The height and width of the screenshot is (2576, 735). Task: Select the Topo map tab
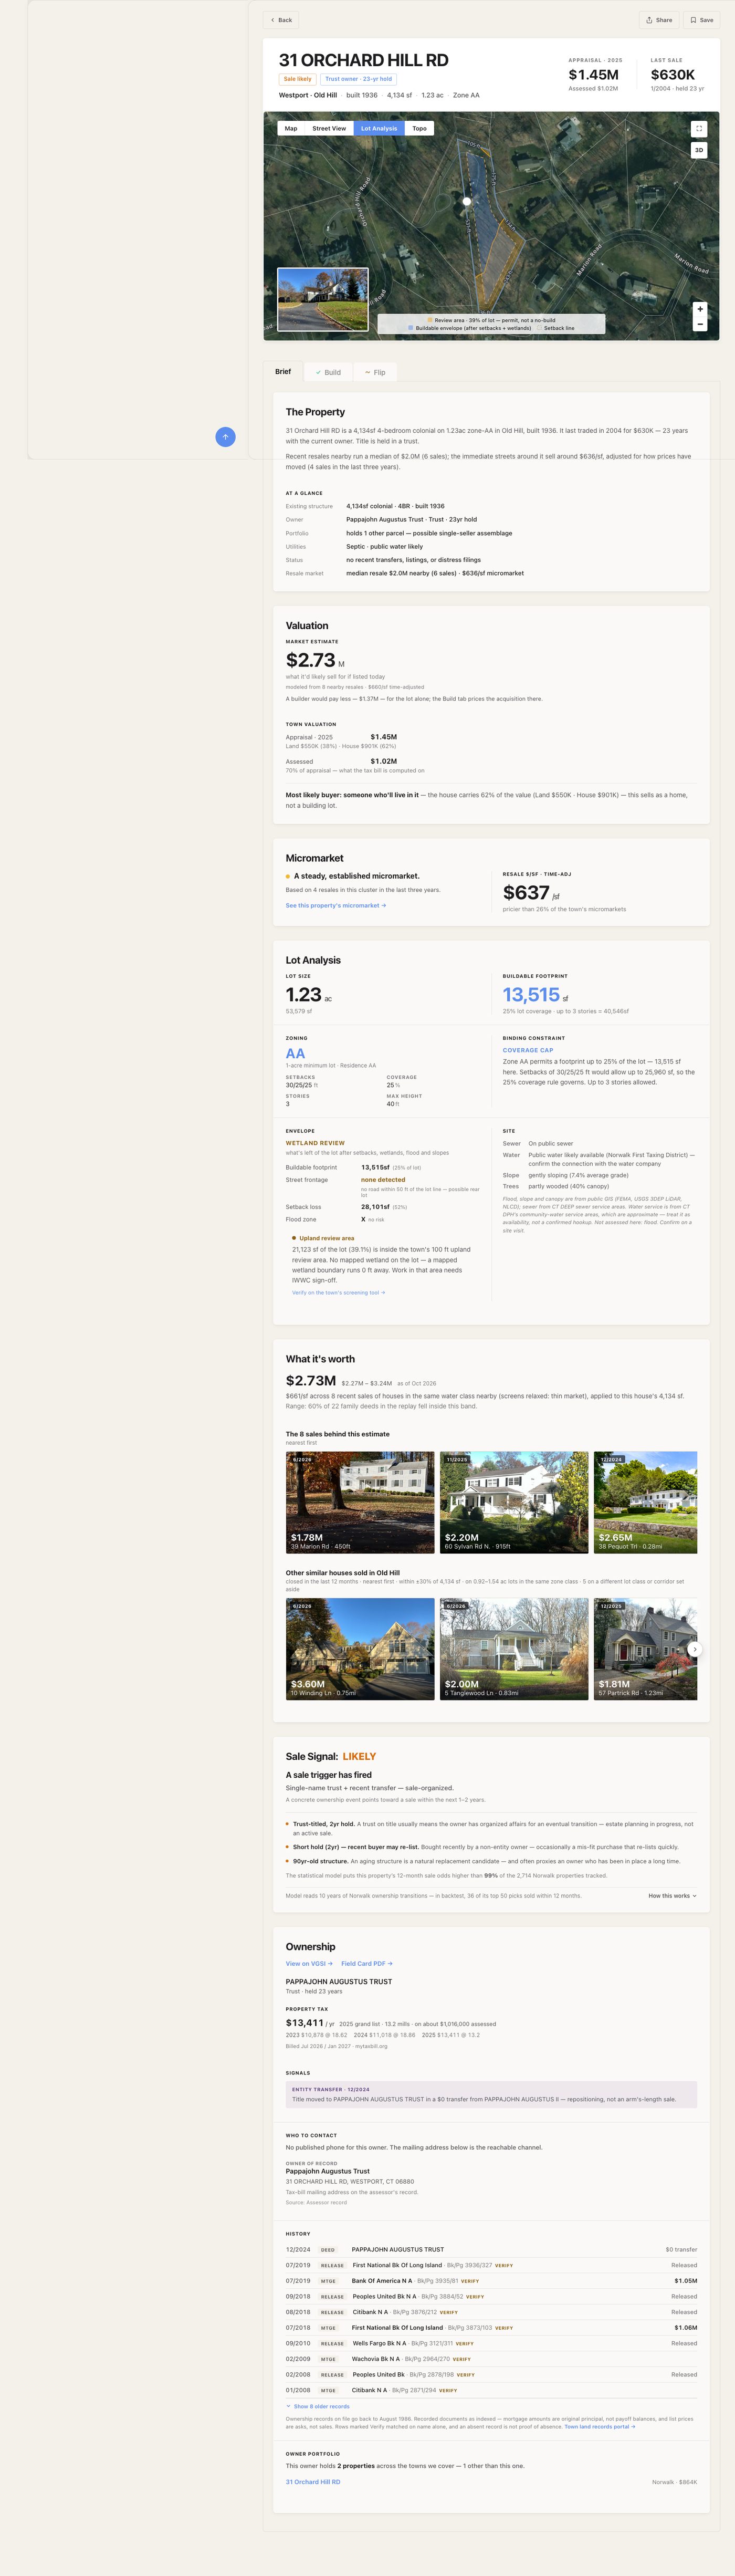(420, 128)
